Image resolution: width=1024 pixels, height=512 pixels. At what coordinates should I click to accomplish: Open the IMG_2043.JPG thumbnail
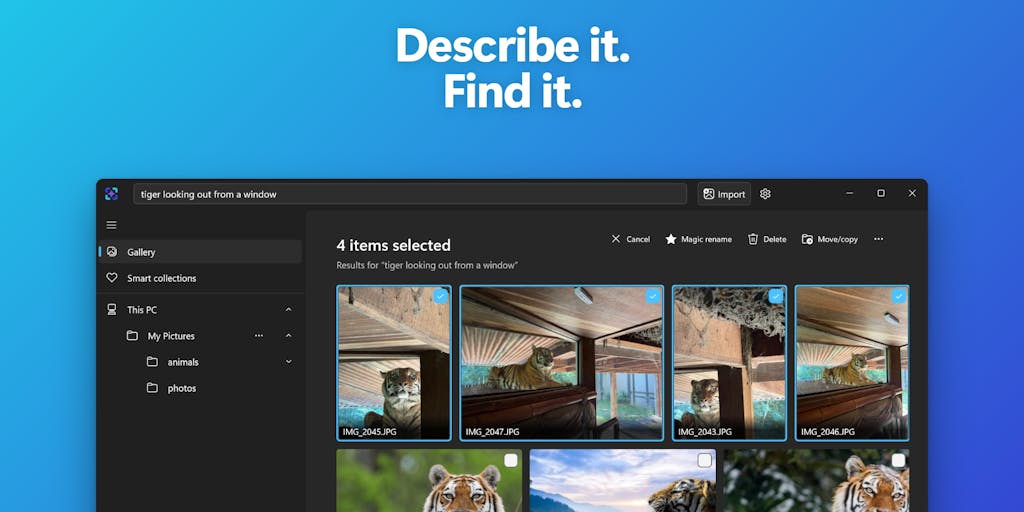729,362
